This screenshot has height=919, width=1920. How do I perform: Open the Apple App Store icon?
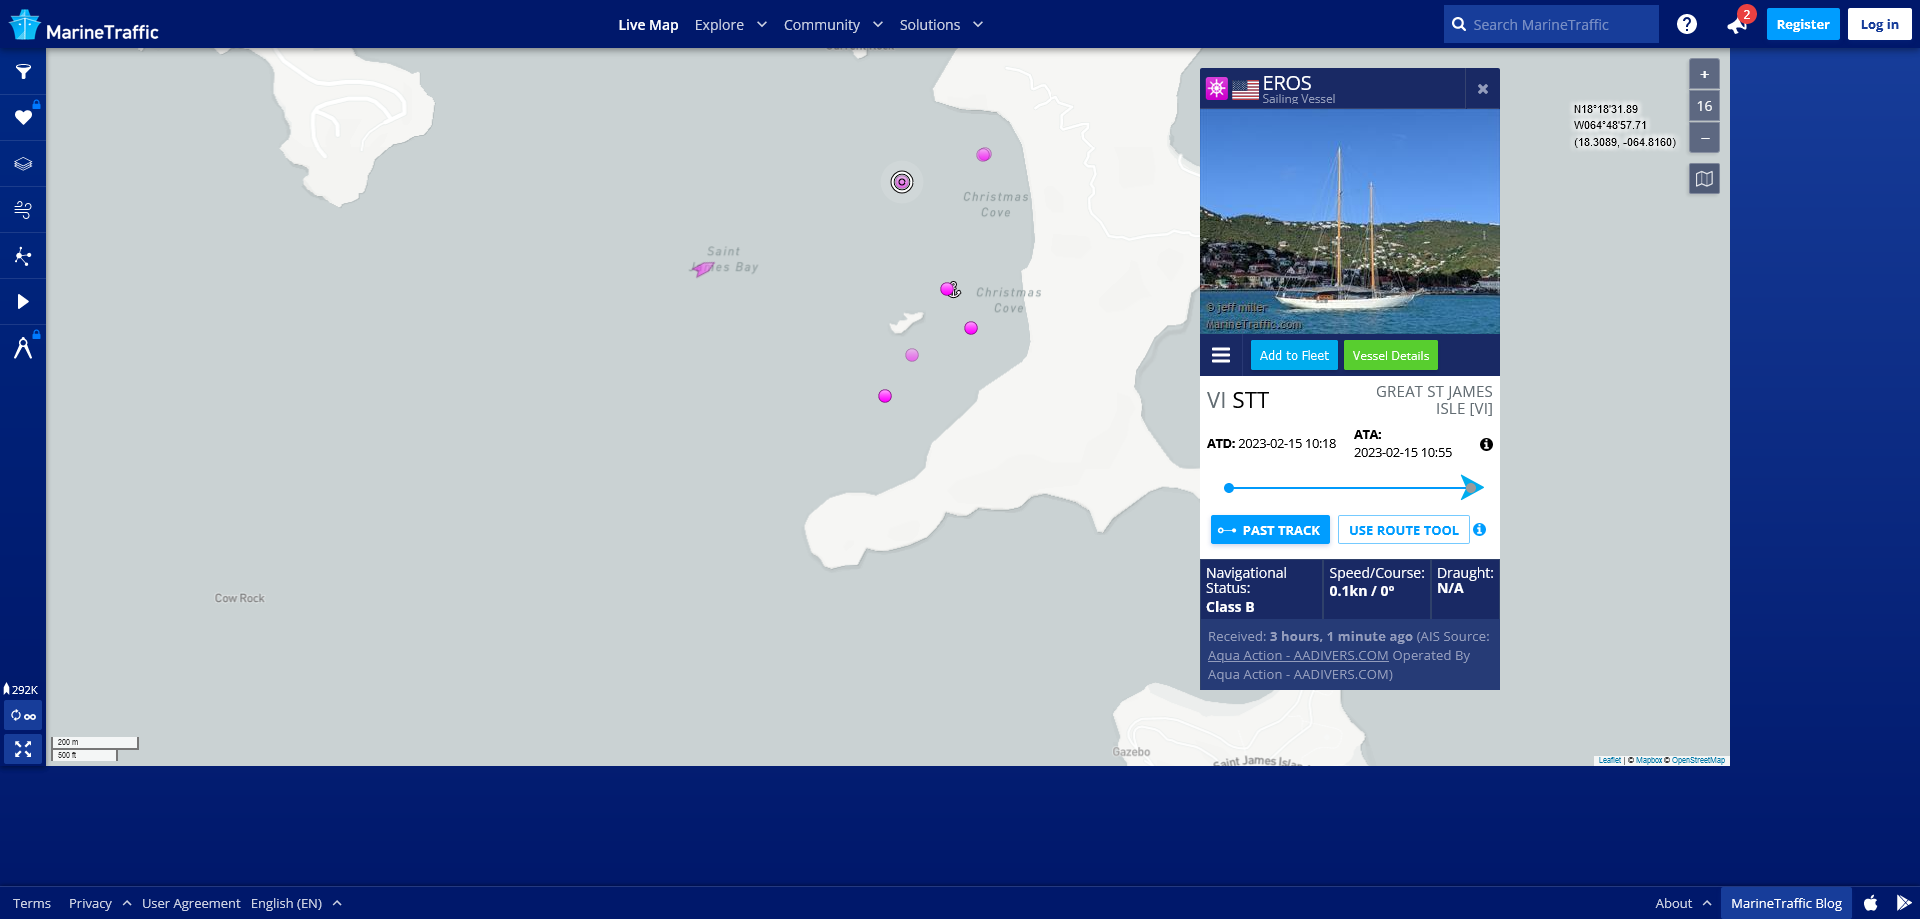click(x=1871, y=903)
